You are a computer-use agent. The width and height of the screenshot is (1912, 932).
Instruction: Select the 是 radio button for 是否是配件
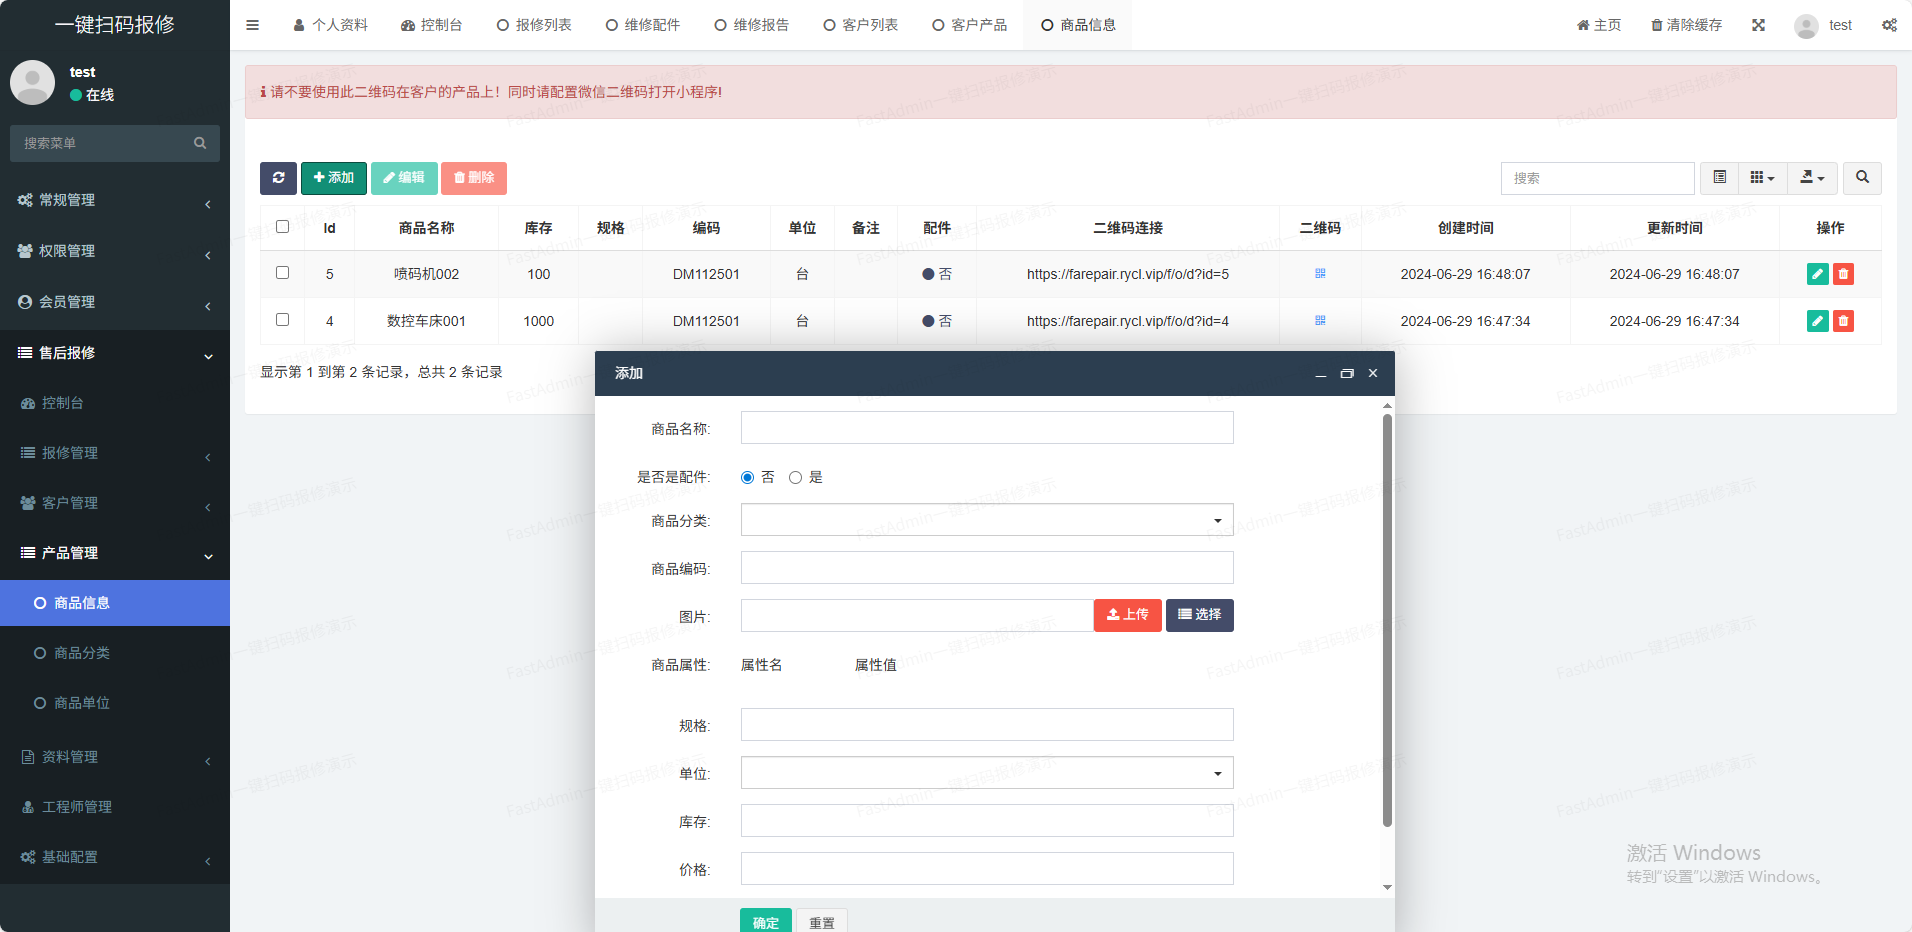pyautogui.click(x=796, y=478)
